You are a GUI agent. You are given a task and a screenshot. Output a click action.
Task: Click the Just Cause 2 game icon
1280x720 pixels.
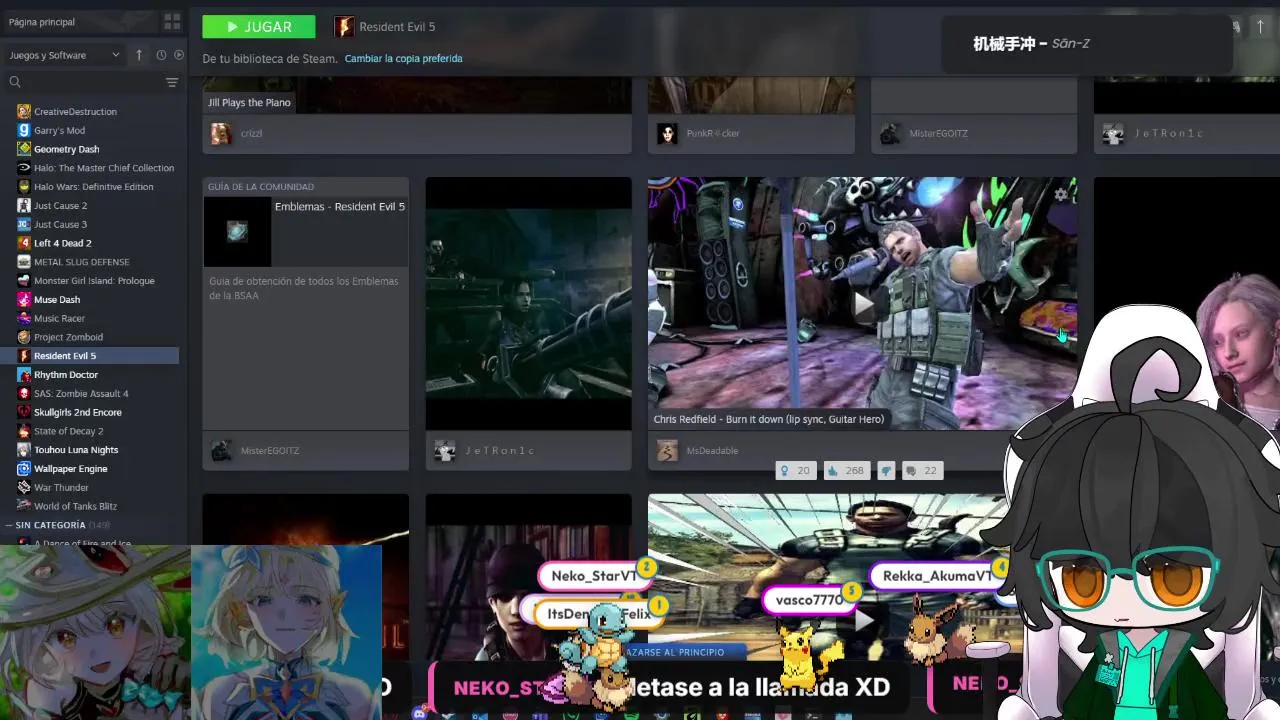pos(24,206)
